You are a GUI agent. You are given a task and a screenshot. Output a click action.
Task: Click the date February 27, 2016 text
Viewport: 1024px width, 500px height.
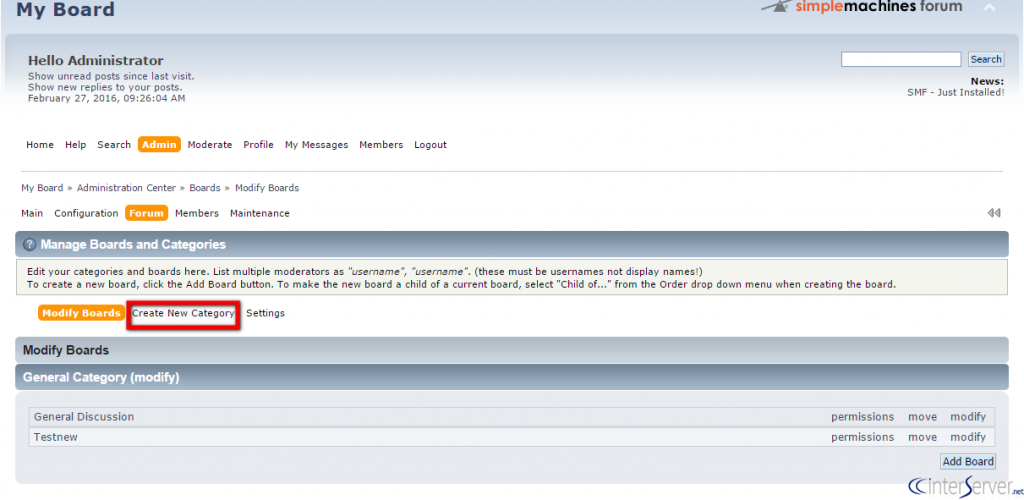106,99
